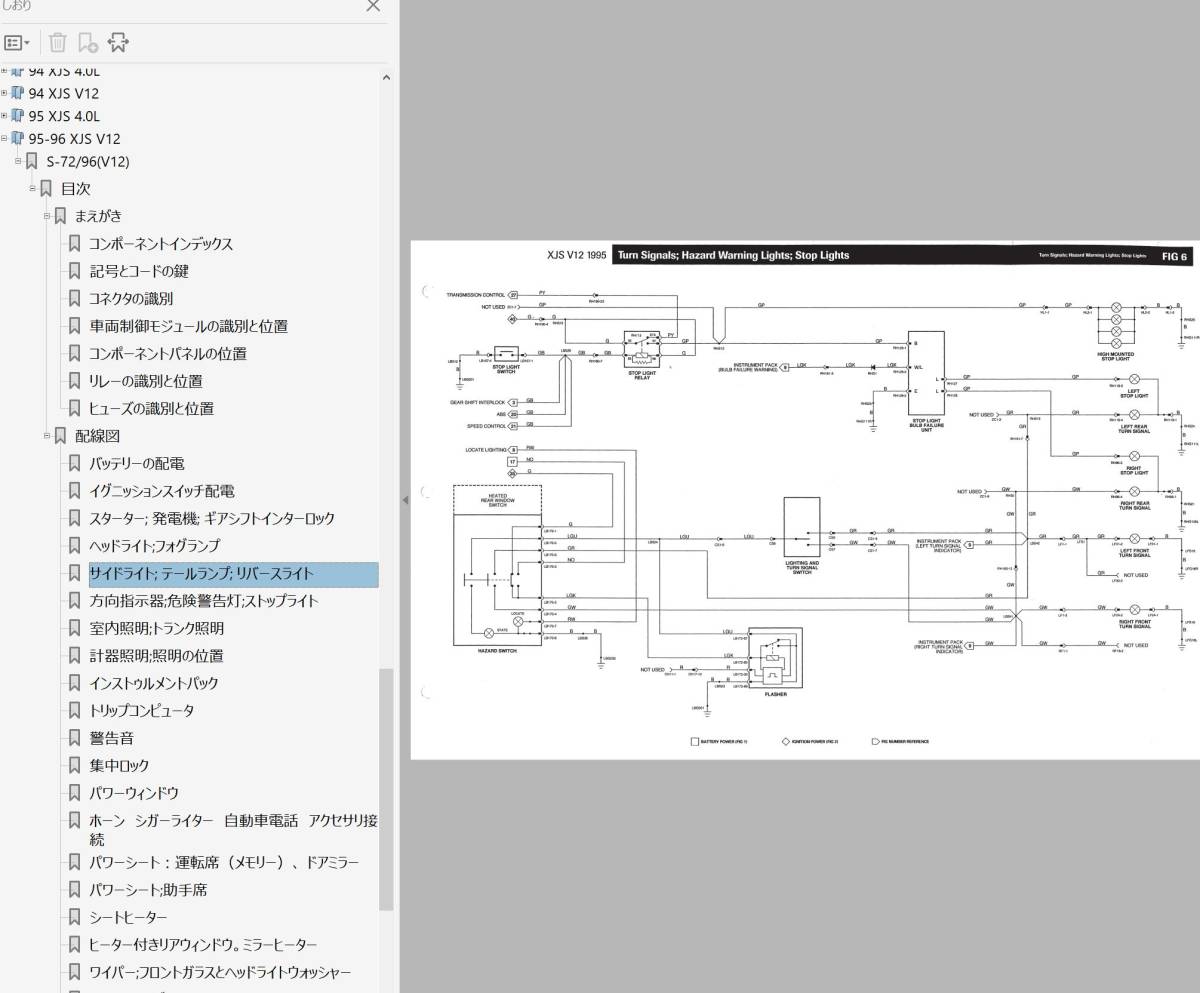Open スターター; 発電機; ギアシフトインターロック bookmark

coord(212,518)
